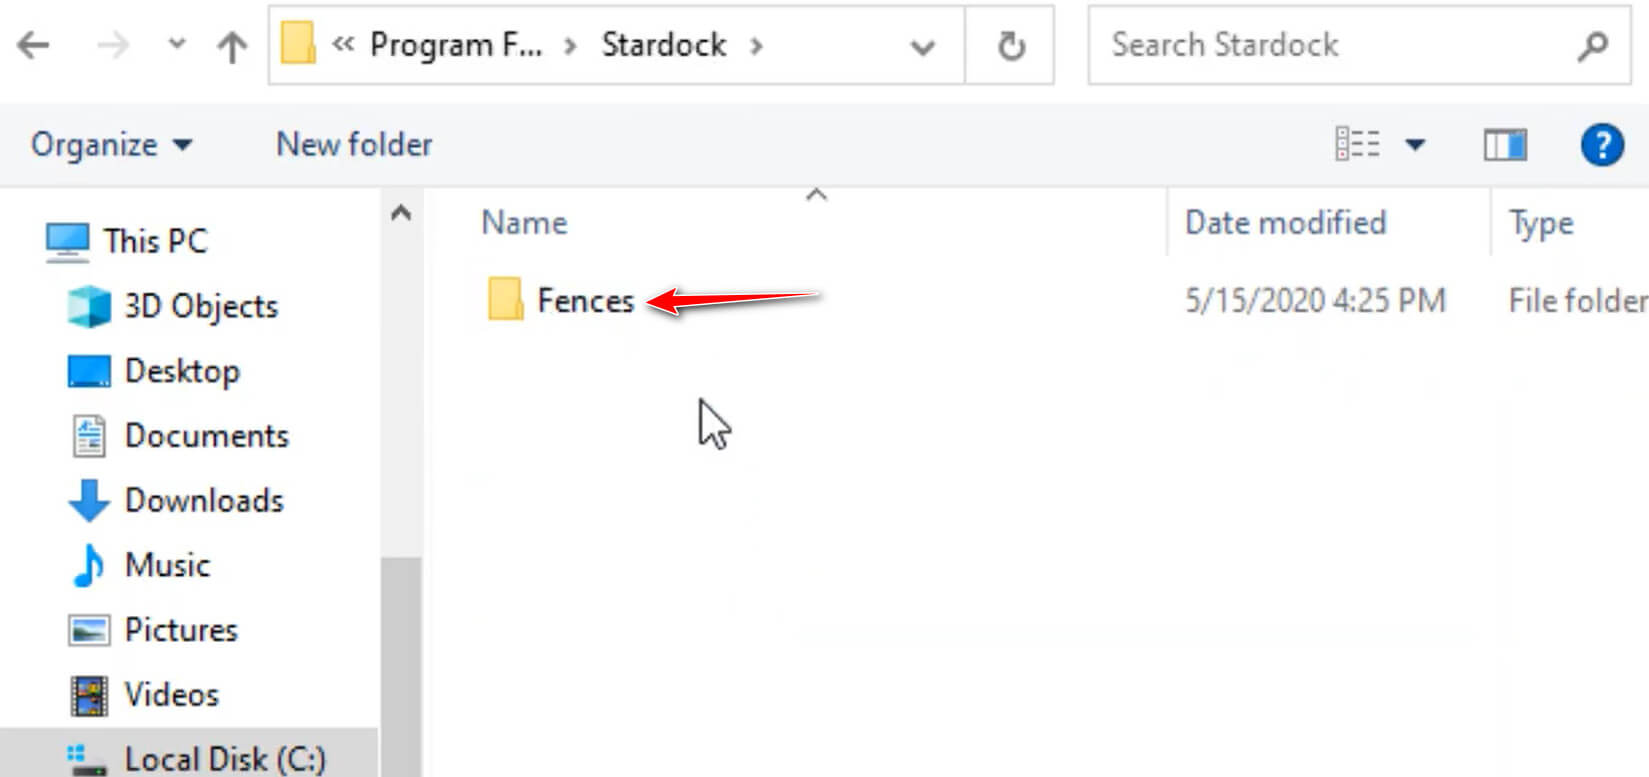1649x777 pixels.
Task: Go up one folder level
Action: click(232, 46)
